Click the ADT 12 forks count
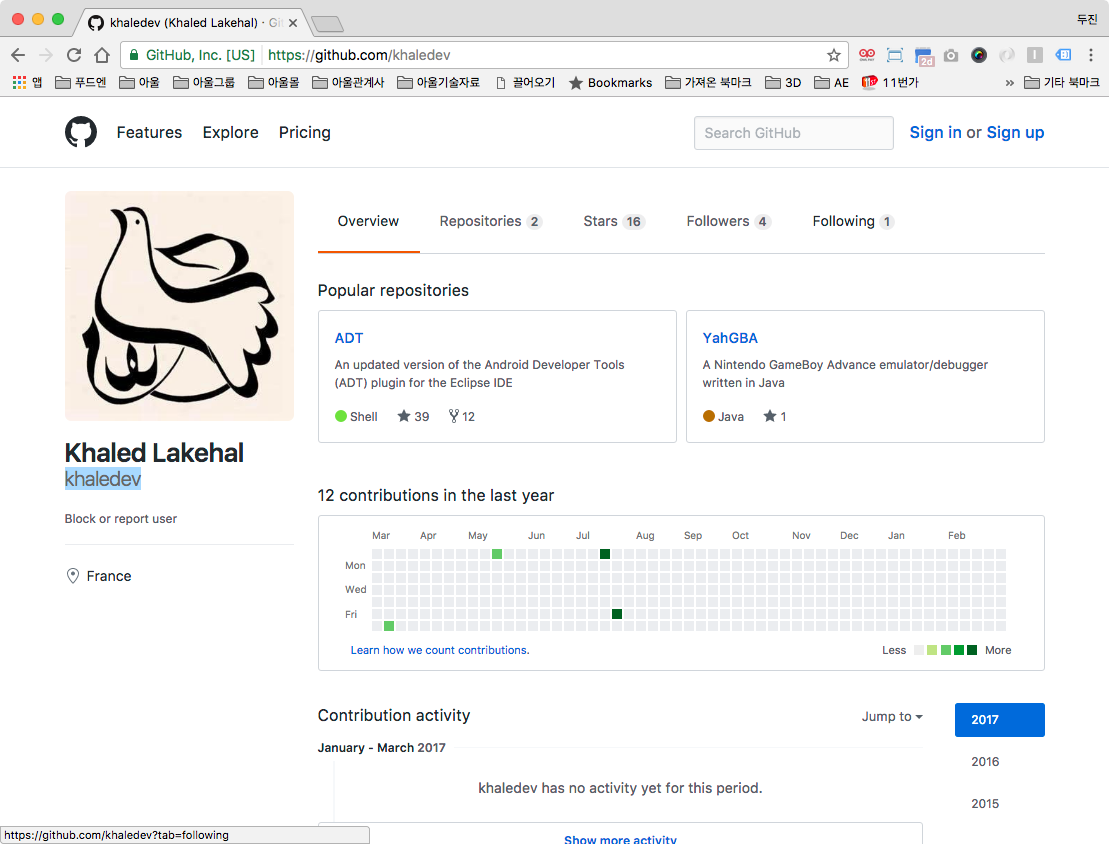1109x844 pixels. (461, 417)
